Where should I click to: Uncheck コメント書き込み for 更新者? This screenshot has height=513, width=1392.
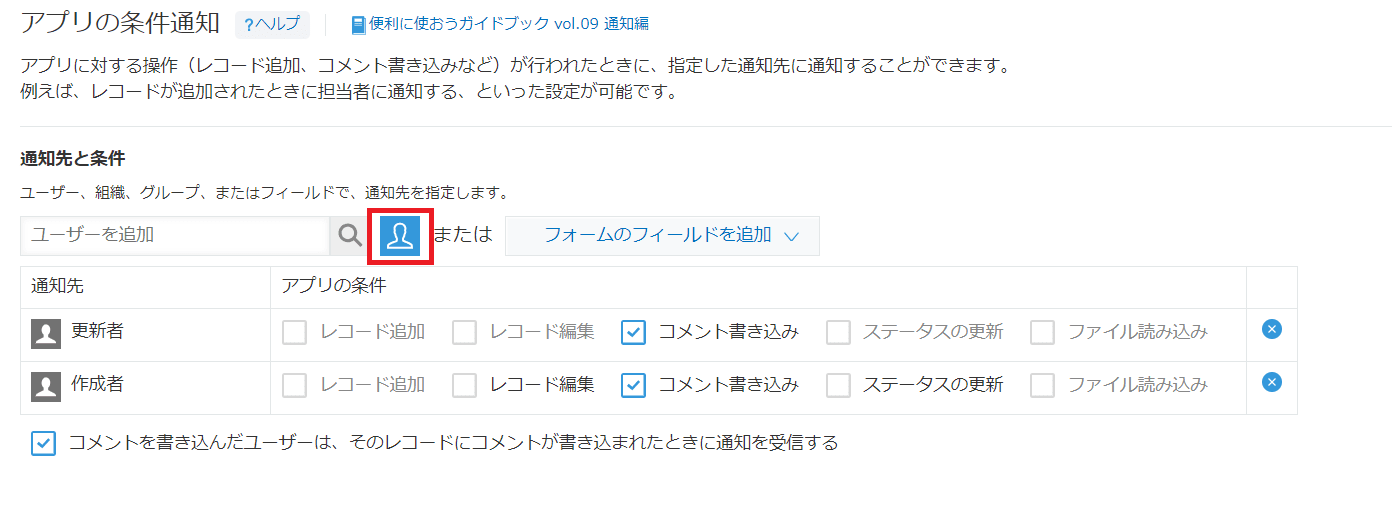coord(633,333)
